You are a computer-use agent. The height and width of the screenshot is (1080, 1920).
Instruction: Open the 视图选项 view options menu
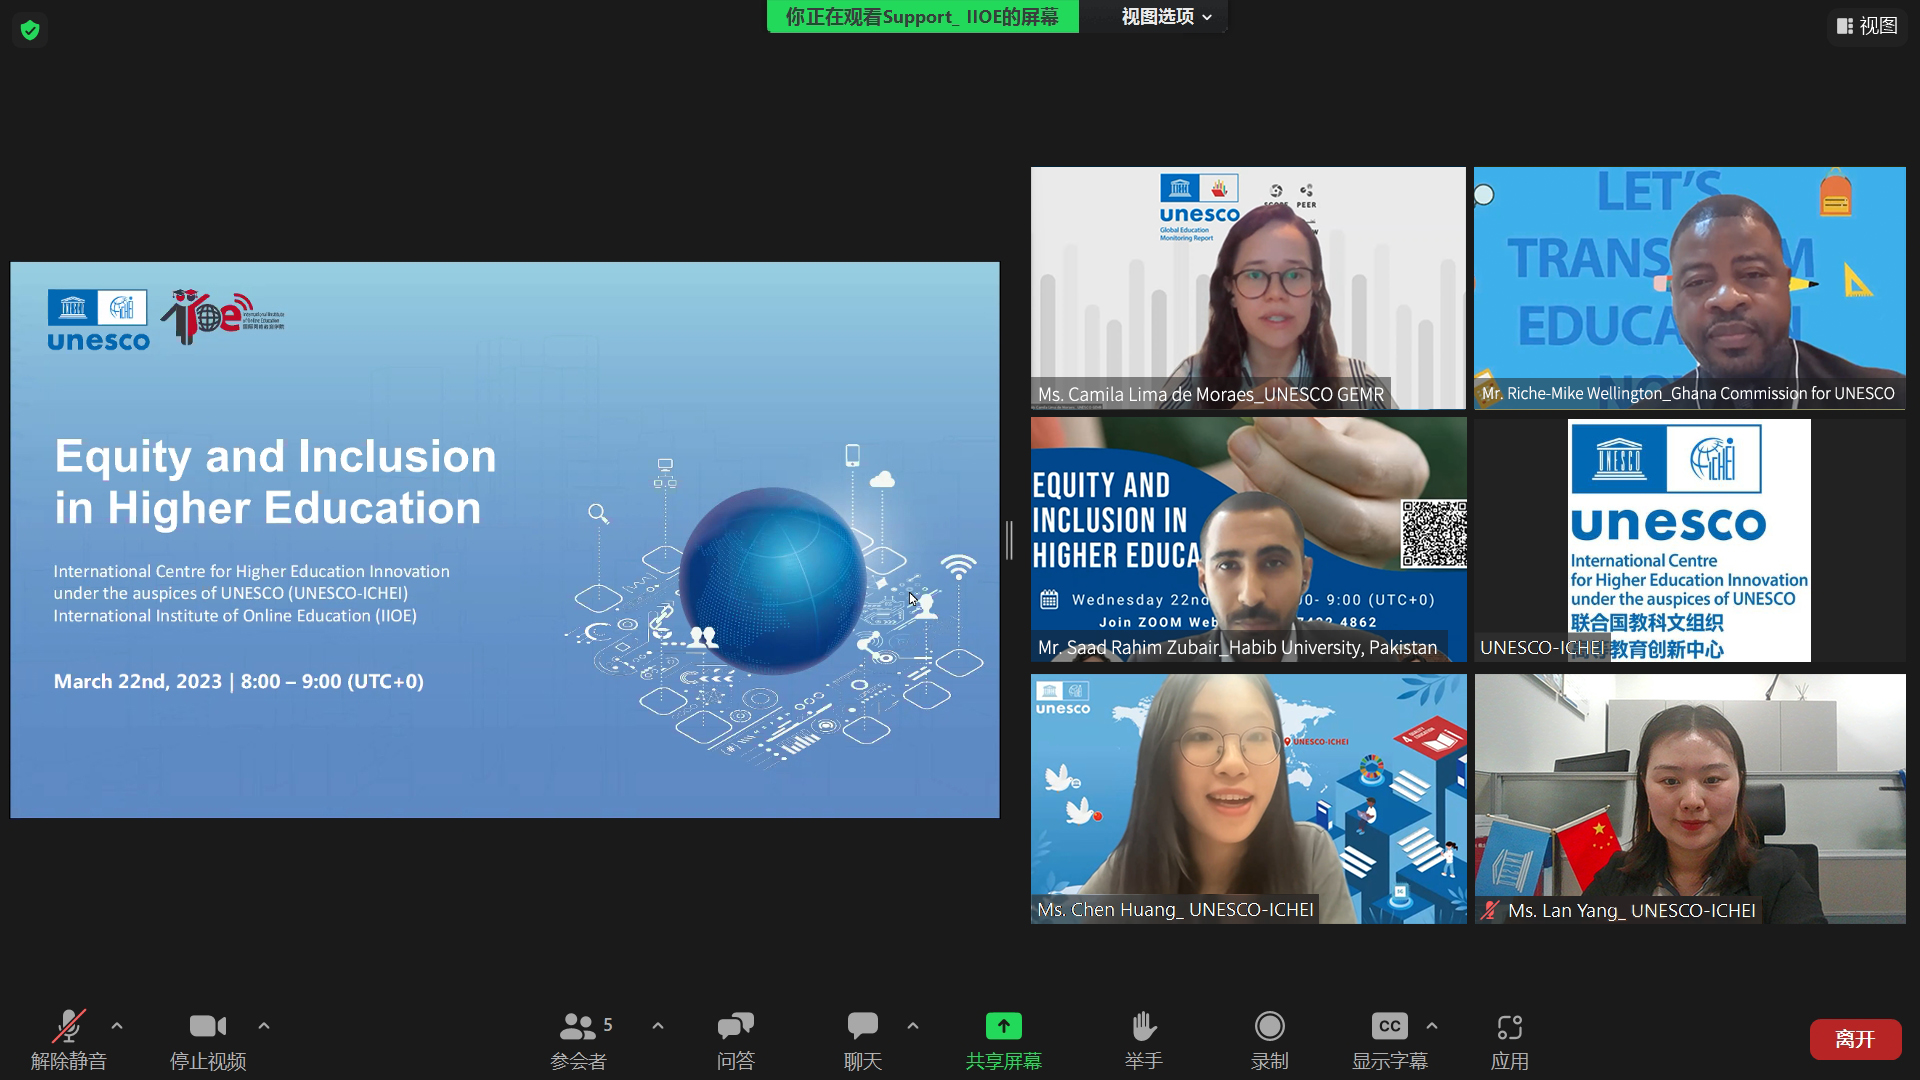pyautogui.click(x=1165, y=17)
